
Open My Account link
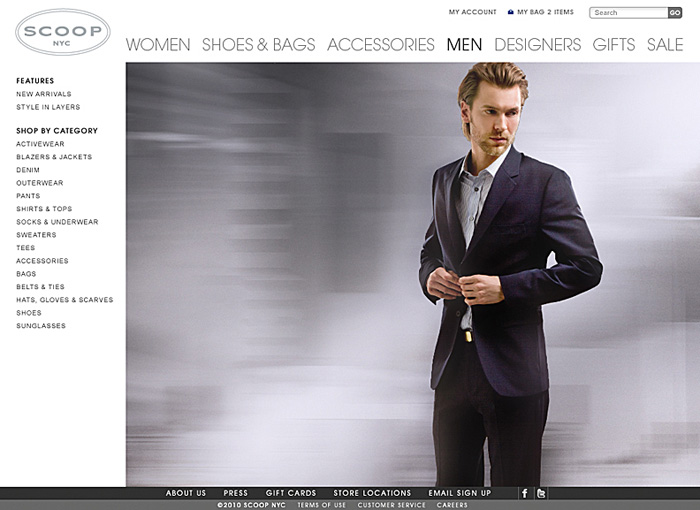click(x=472, y=12)
